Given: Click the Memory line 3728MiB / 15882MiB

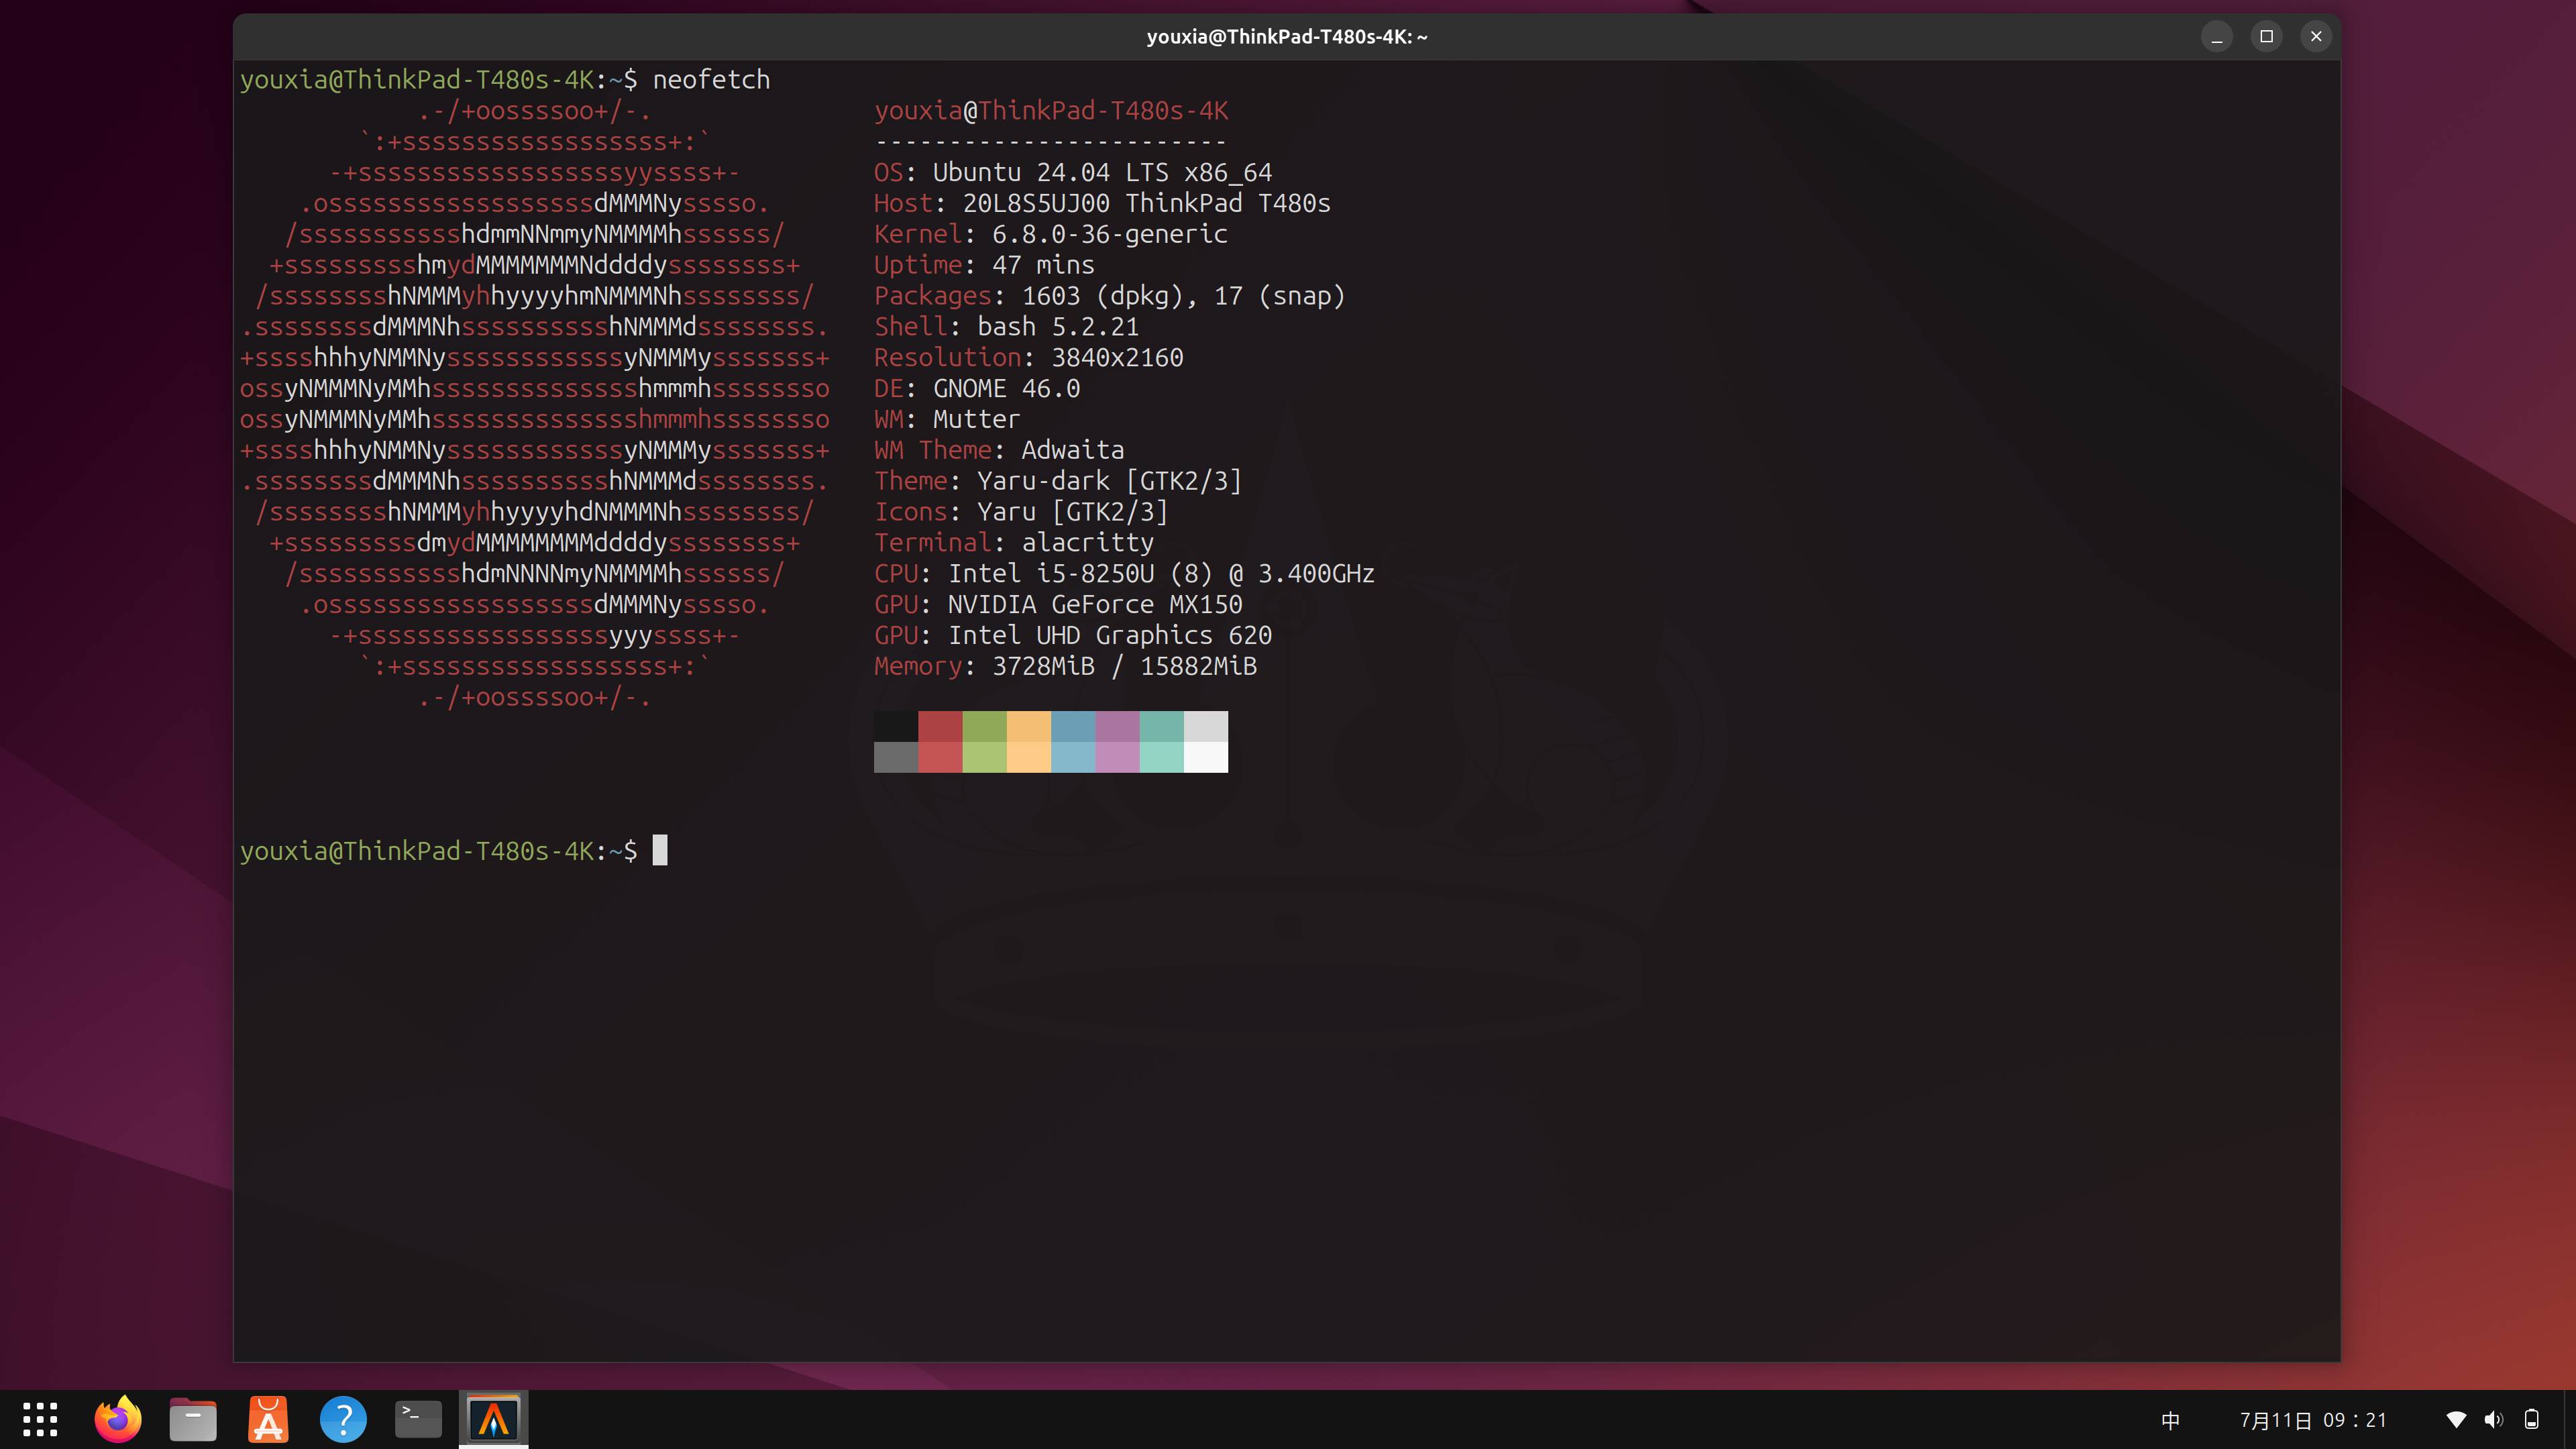Looking at the screenshot, I should point(1065,666).
